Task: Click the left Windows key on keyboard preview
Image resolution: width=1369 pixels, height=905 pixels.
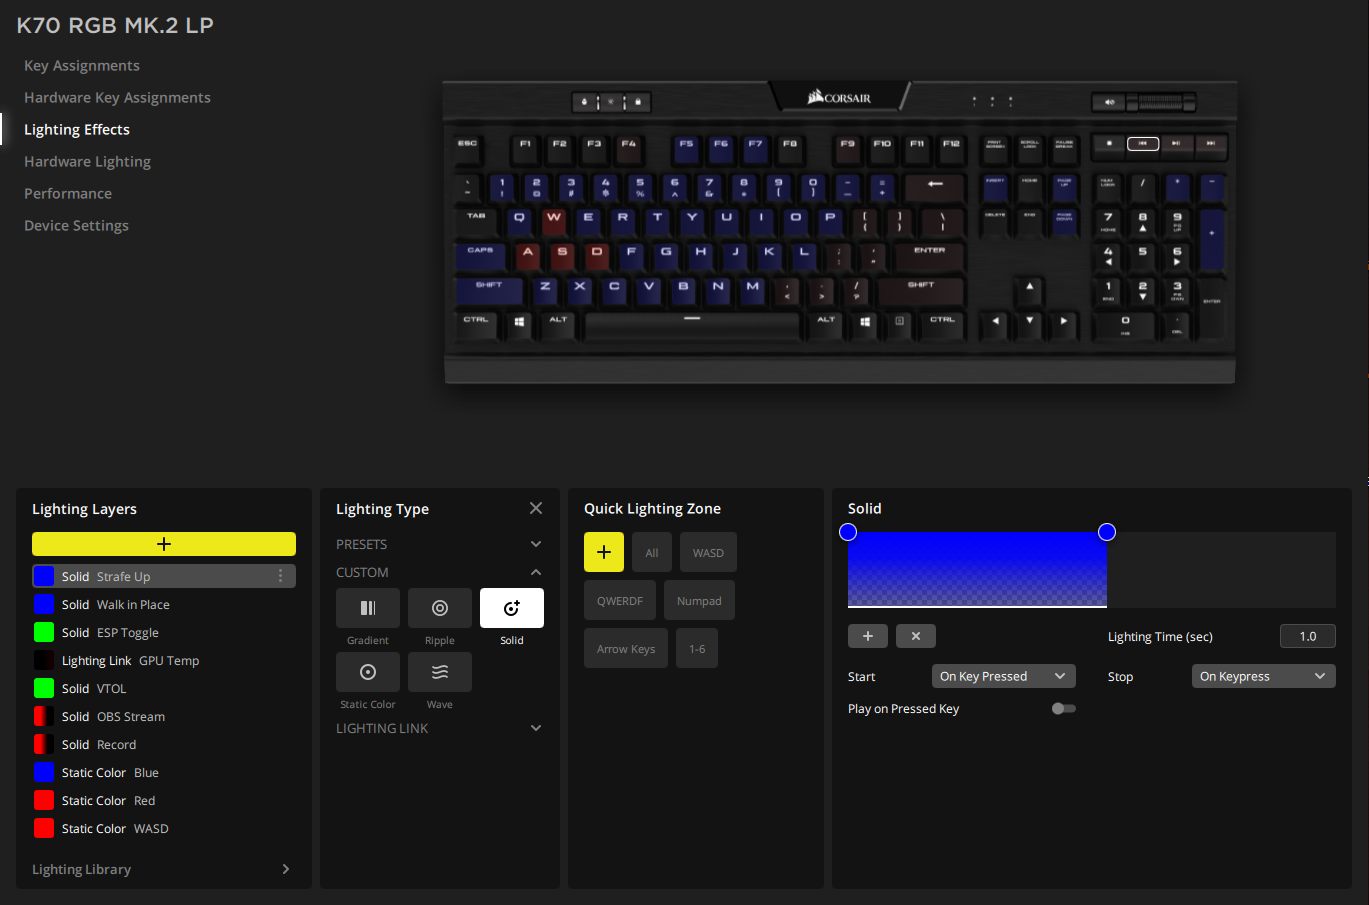Action: (x=519, y=324)
